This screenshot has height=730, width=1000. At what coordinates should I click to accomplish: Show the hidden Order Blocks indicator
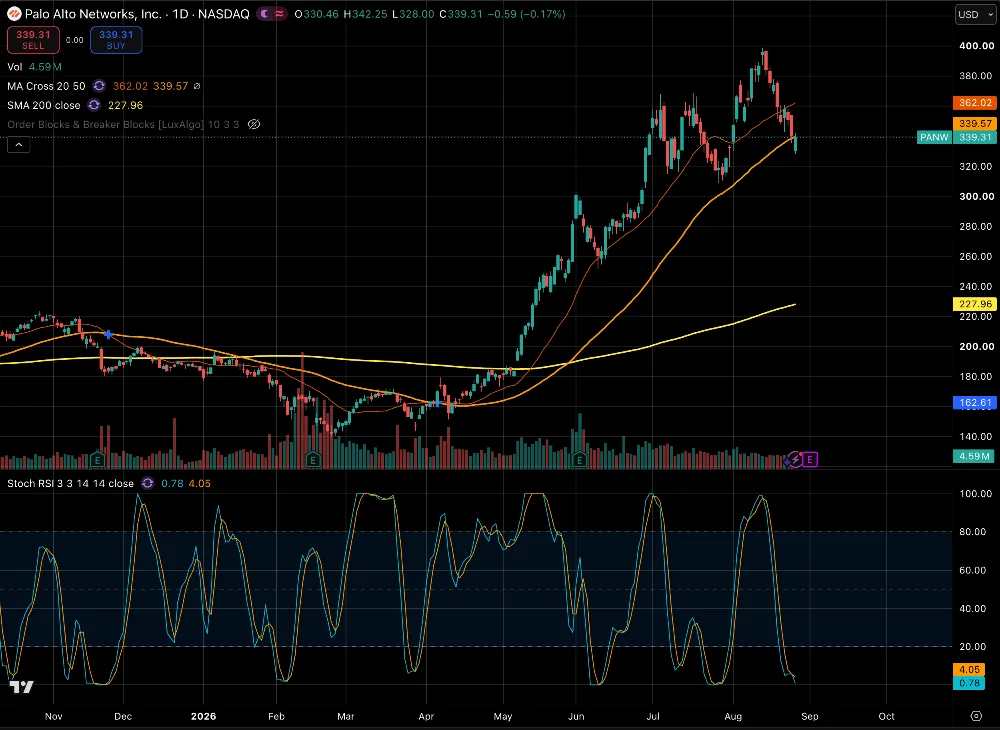(254, 124)
